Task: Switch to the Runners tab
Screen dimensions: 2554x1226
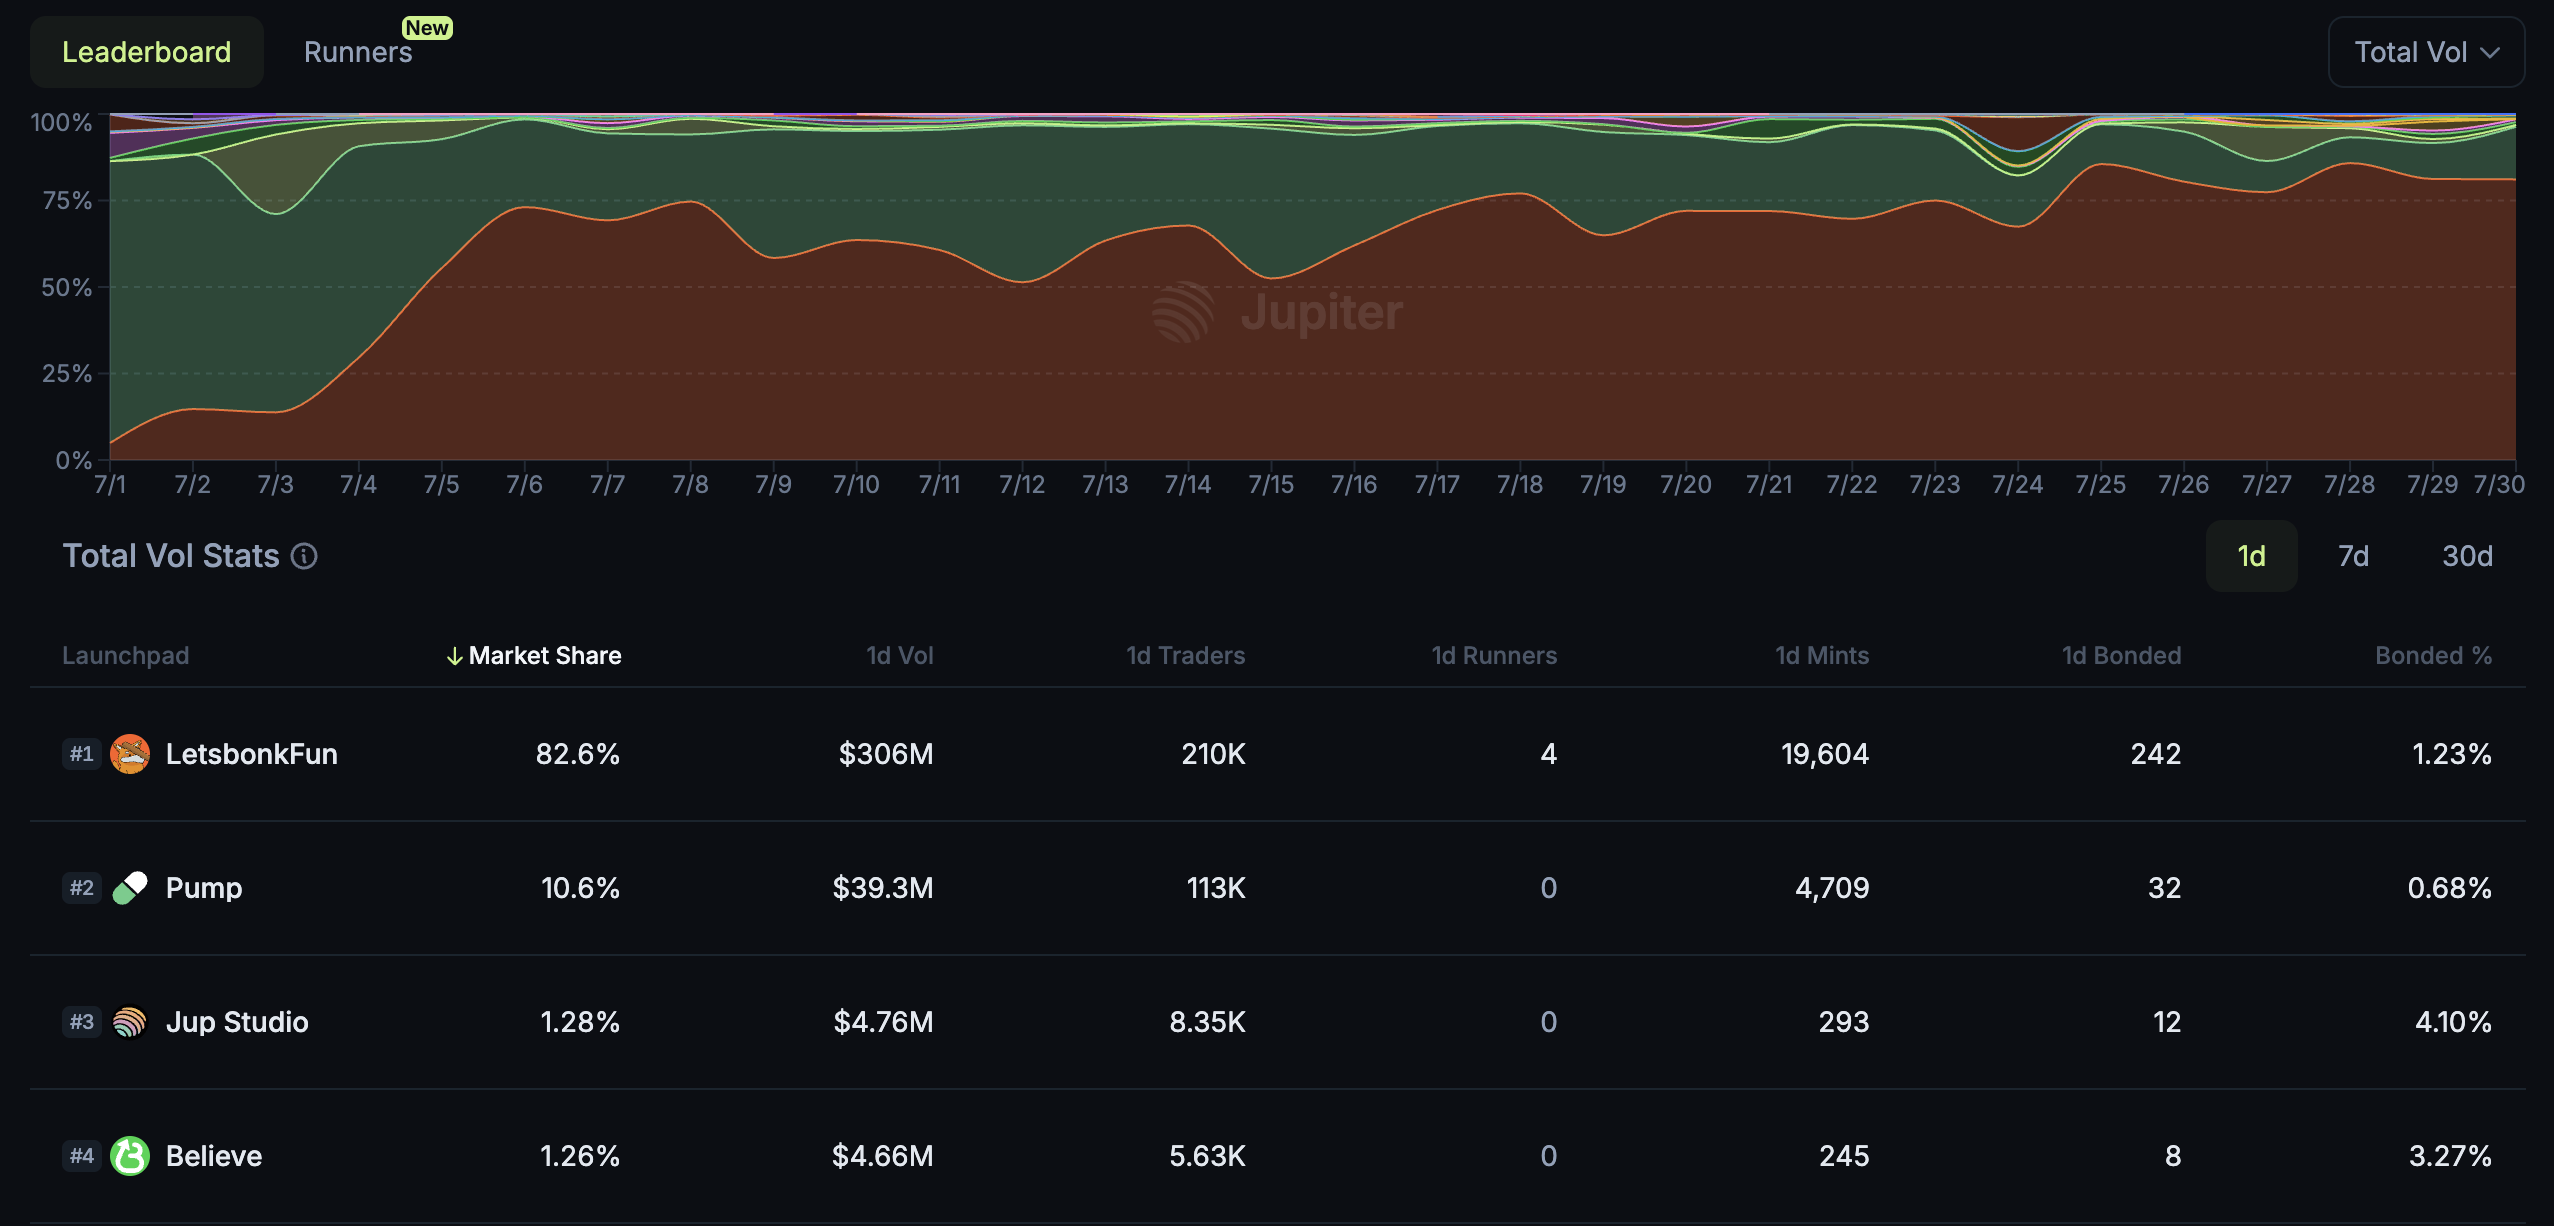Action: pyautogui.click(x=358, y=51)
